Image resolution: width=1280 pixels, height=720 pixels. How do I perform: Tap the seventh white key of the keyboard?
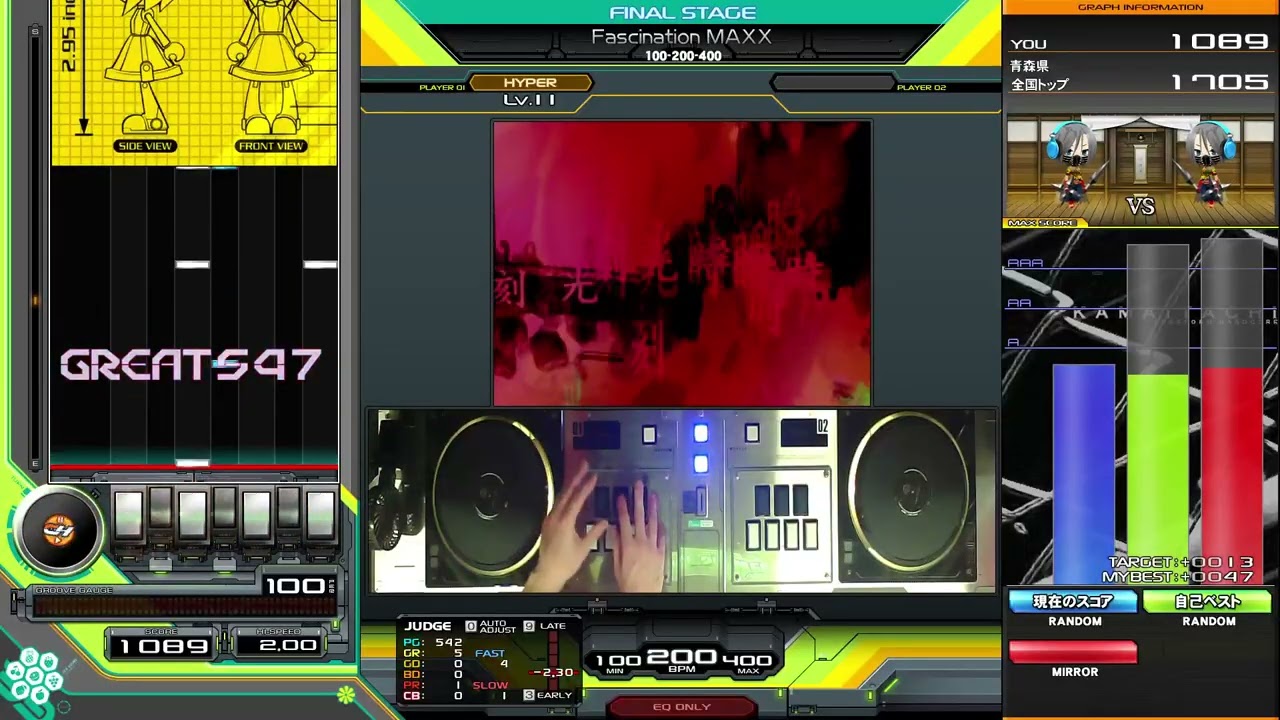tap(320, 515)
